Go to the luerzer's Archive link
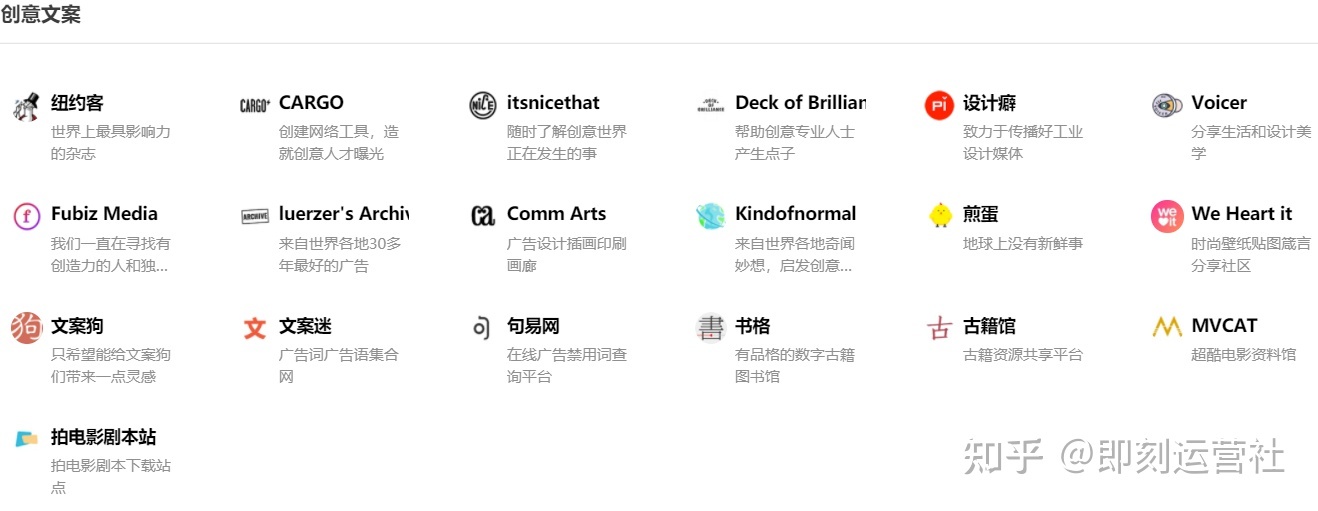The image size is (1318, 511). click(x=343, y=213)
